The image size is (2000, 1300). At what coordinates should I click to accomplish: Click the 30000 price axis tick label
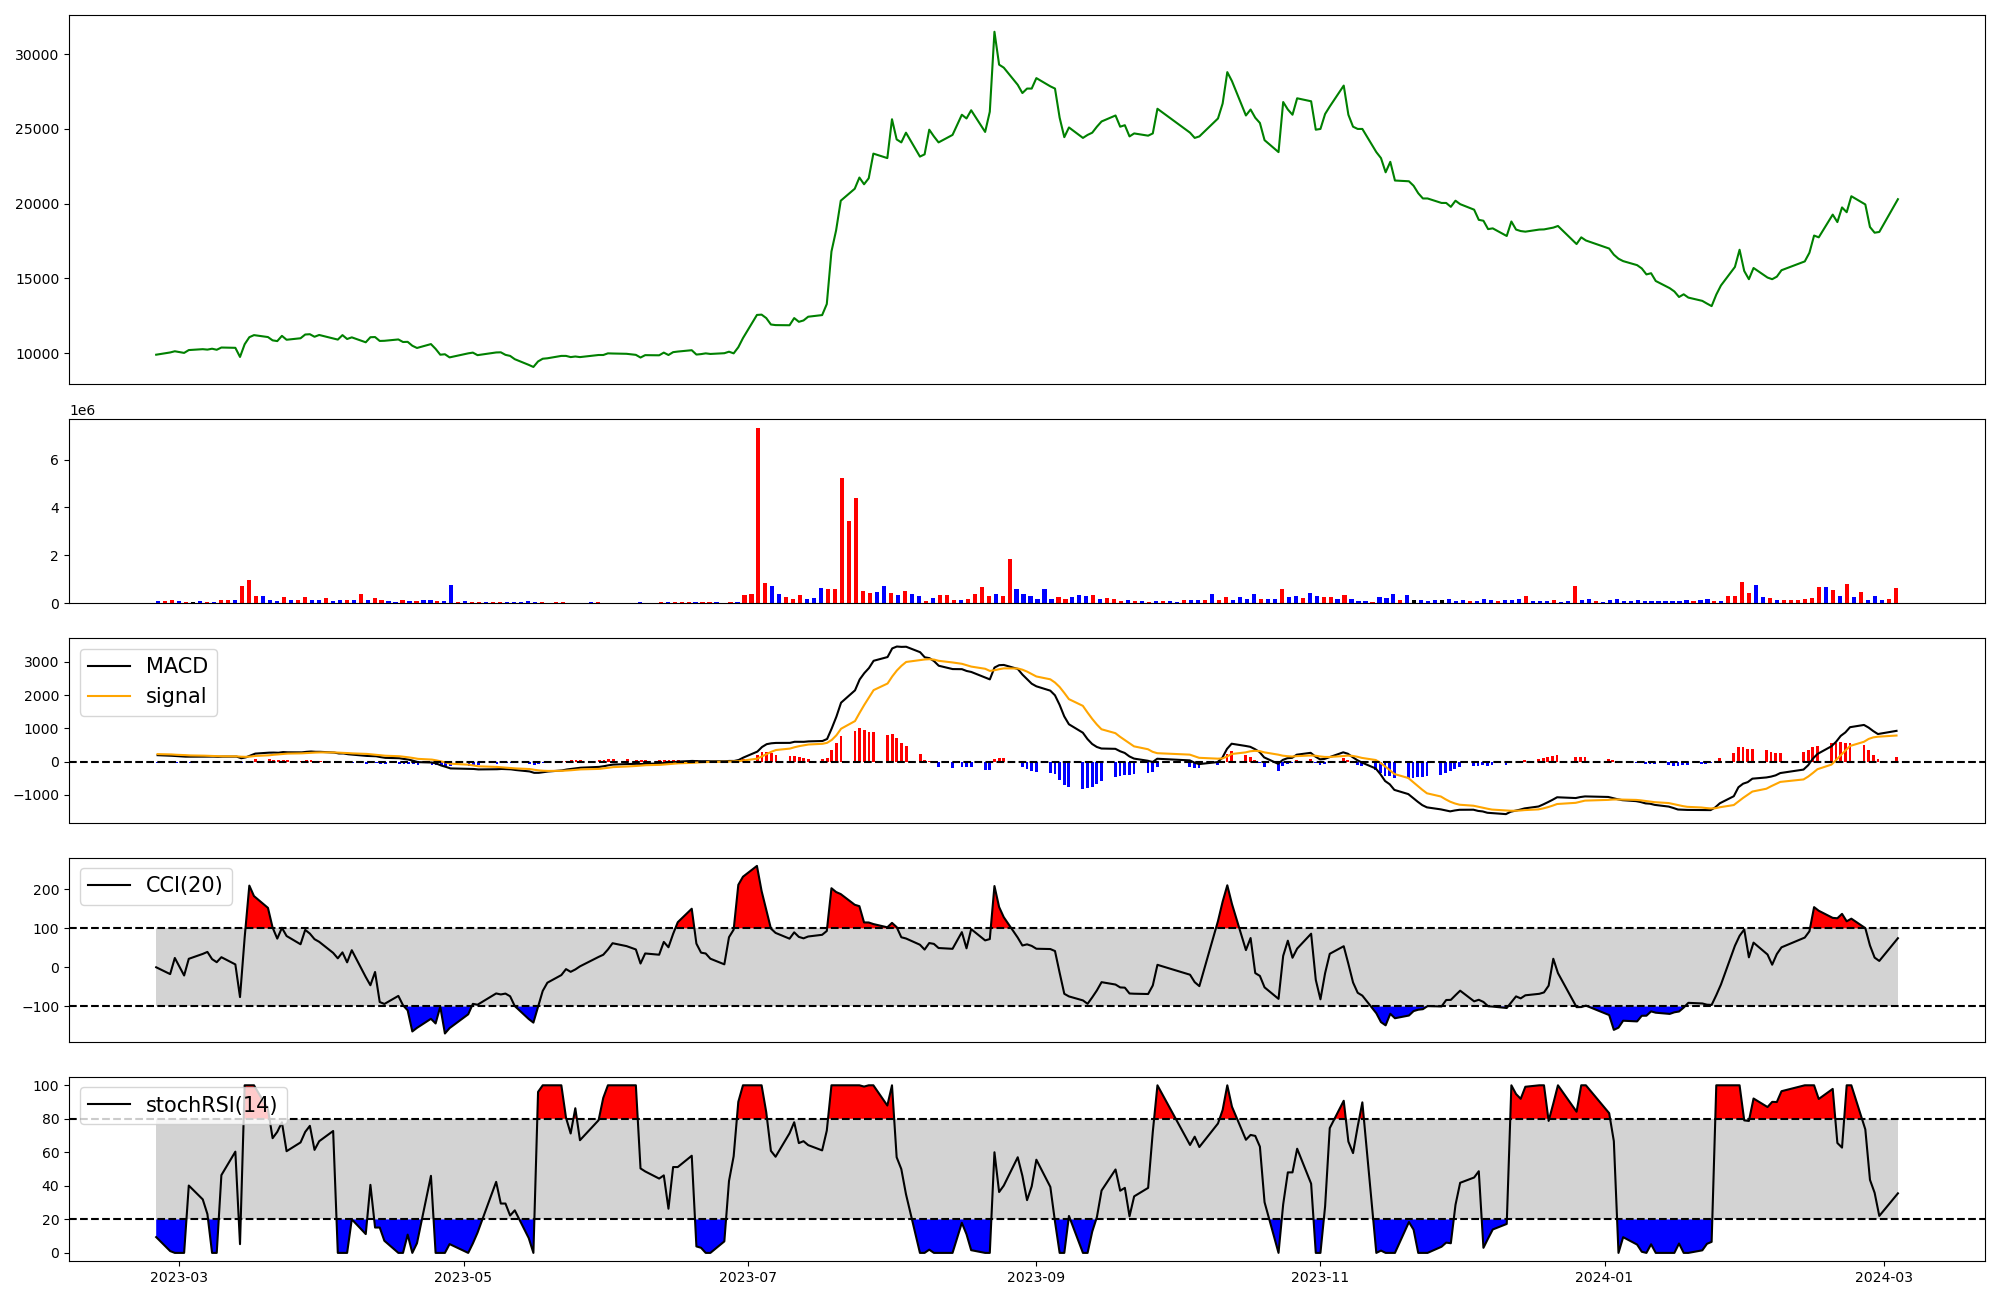[x=37, y=55]
